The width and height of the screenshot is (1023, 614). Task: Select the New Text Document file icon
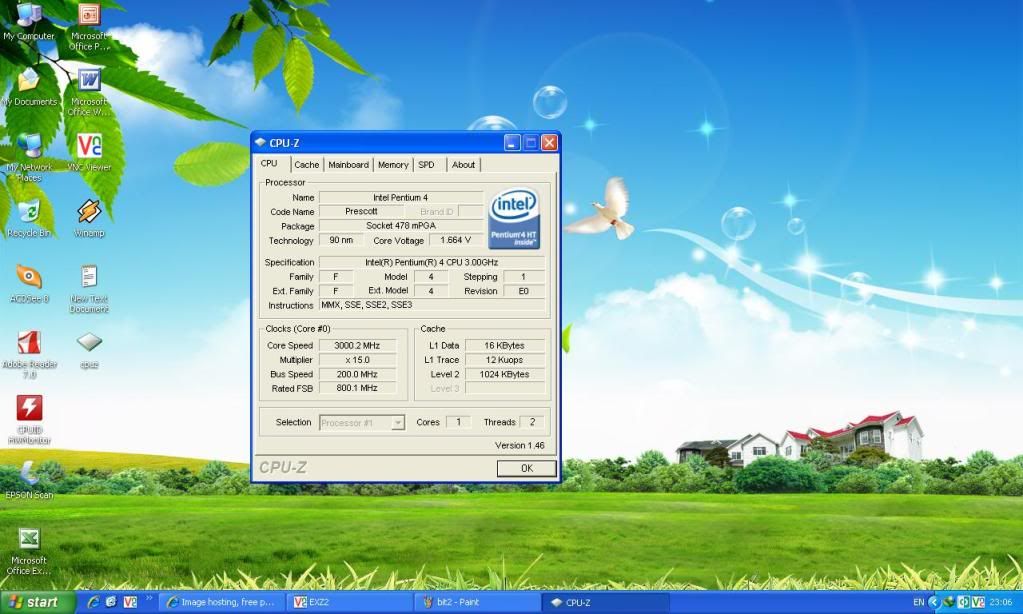pyautogui.click(x=89, y=289)
